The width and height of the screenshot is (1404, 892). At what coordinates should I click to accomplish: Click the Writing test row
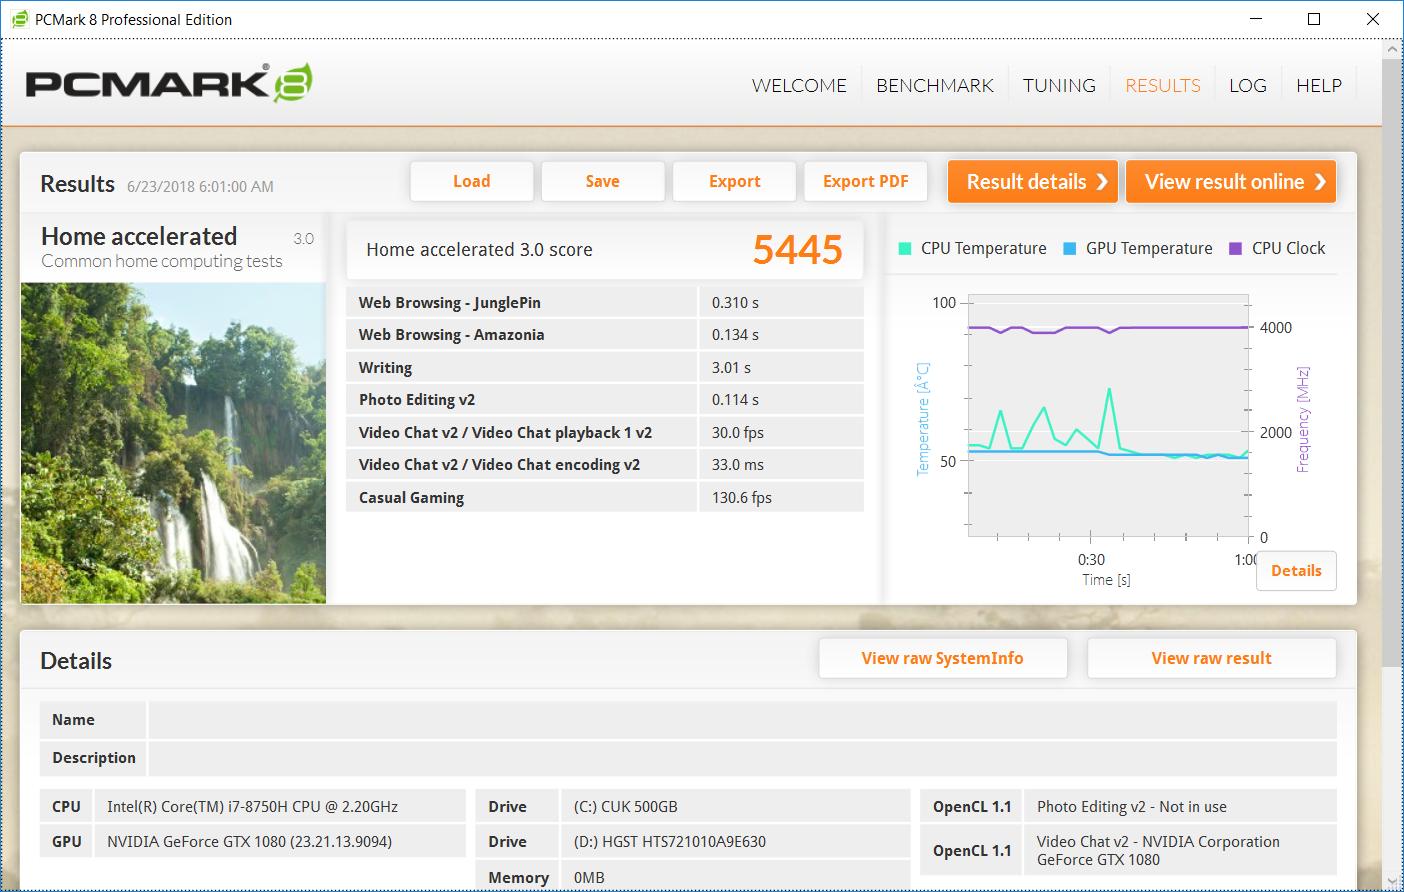605,368
